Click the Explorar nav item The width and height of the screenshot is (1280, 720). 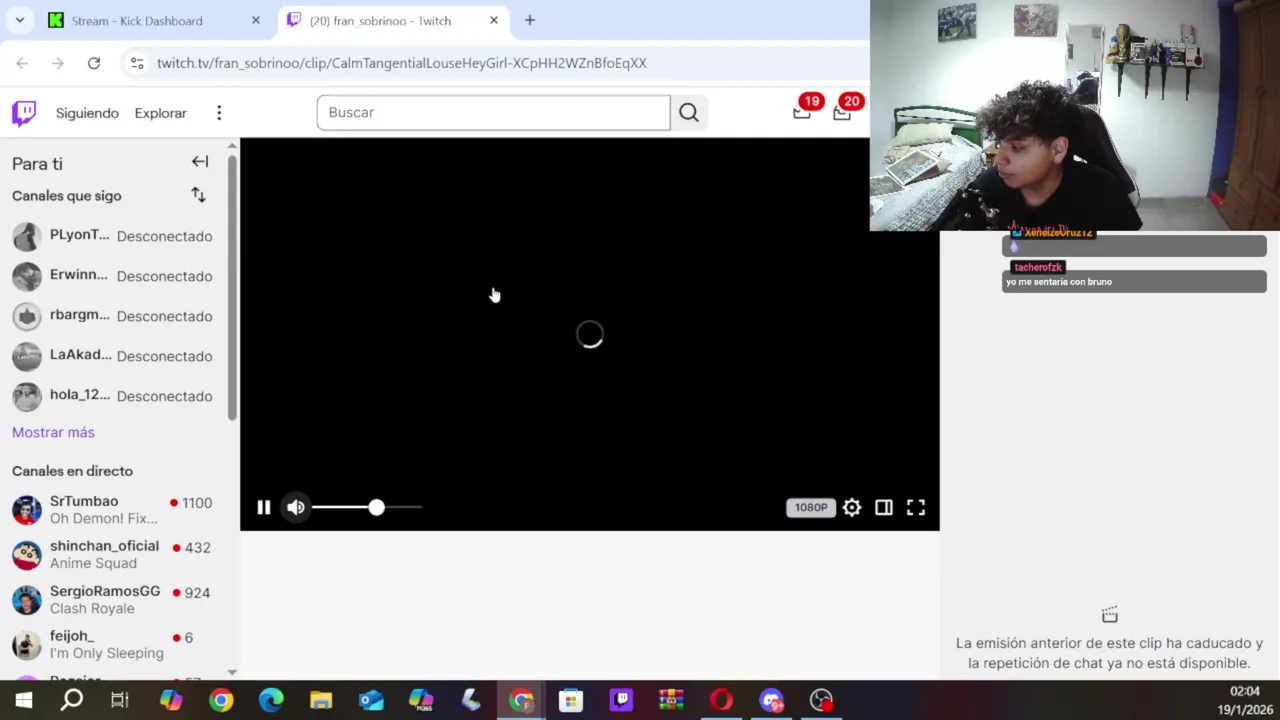pyautogui.click(x=161, y=113)
